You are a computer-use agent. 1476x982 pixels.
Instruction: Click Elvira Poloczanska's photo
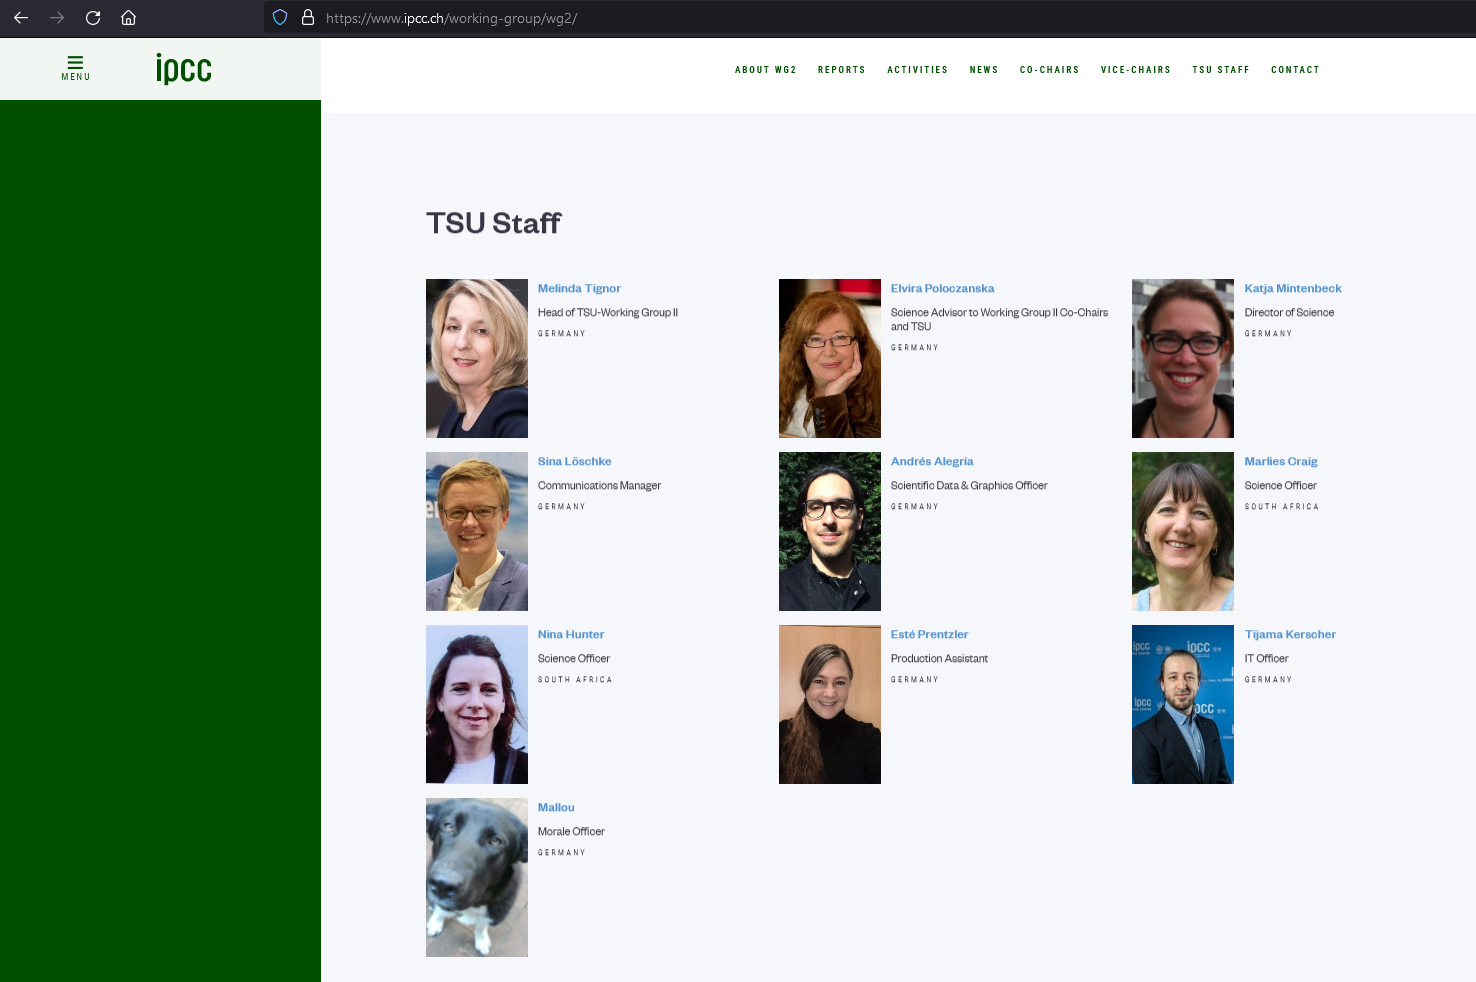[x=830, y=358]
